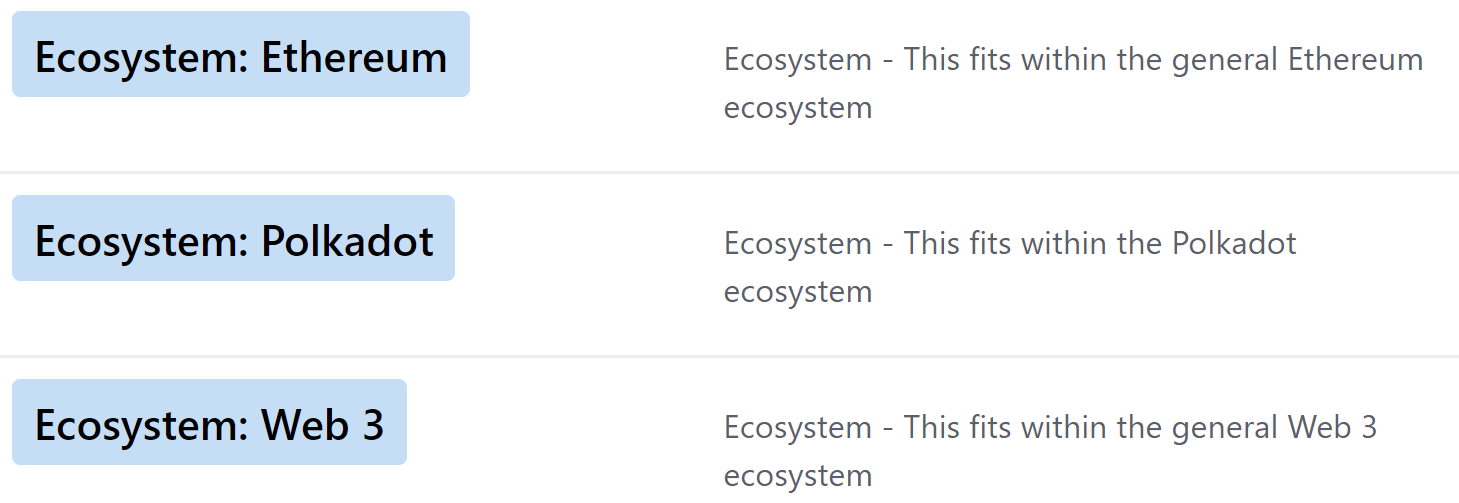The height and width of the screenshot is (503, 1459).
Task: Filter by the Polkadot ecosystem tag
Action: click(233, 240)
